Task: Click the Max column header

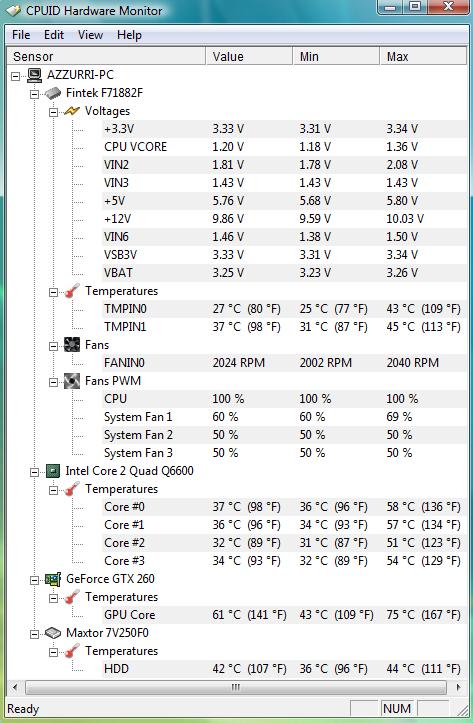Action: (423, 56)
